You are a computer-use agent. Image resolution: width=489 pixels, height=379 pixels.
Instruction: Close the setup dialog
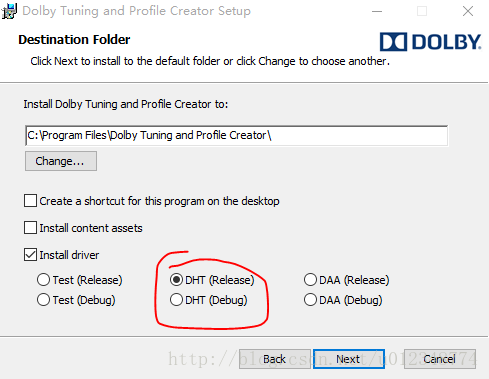[x=468, y=11]
